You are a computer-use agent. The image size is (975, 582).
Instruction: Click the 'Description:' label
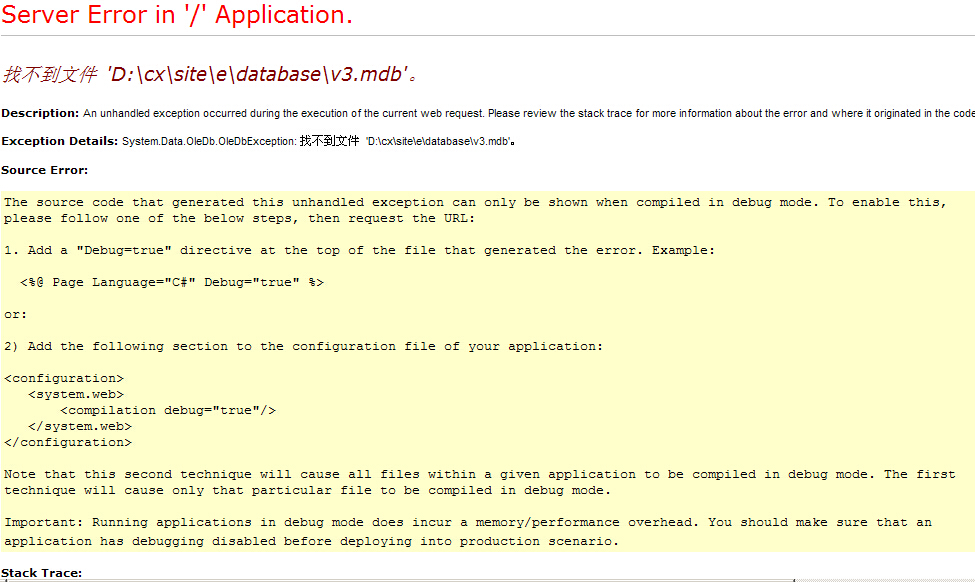click(x=40, y=113)
